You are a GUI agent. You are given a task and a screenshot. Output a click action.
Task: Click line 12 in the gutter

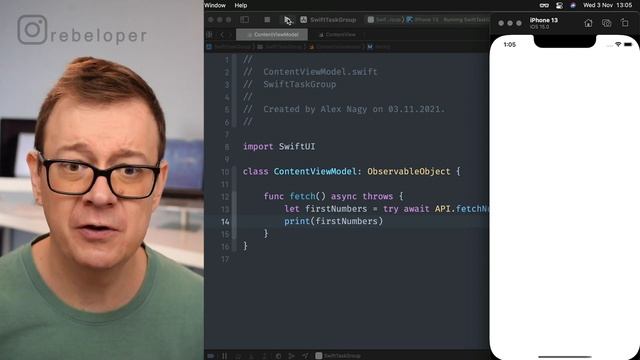coord(225,196)
